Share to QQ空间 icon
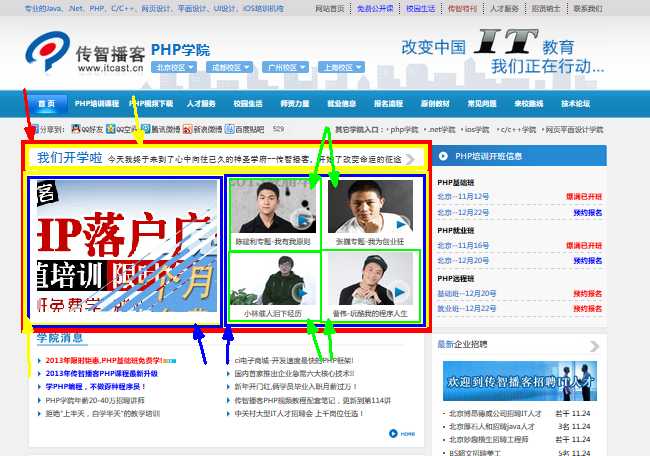 coord(110,129)
